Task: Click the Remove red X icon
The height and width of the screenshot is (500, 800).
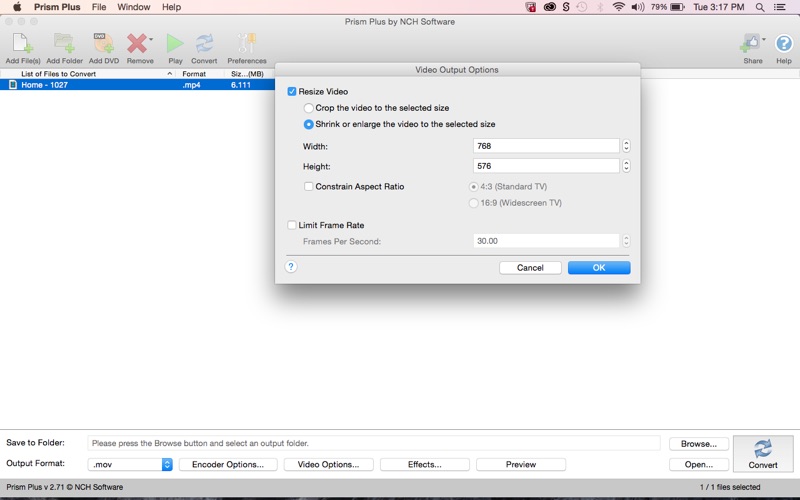Action: pyautogui.click(x=136, y=44)
